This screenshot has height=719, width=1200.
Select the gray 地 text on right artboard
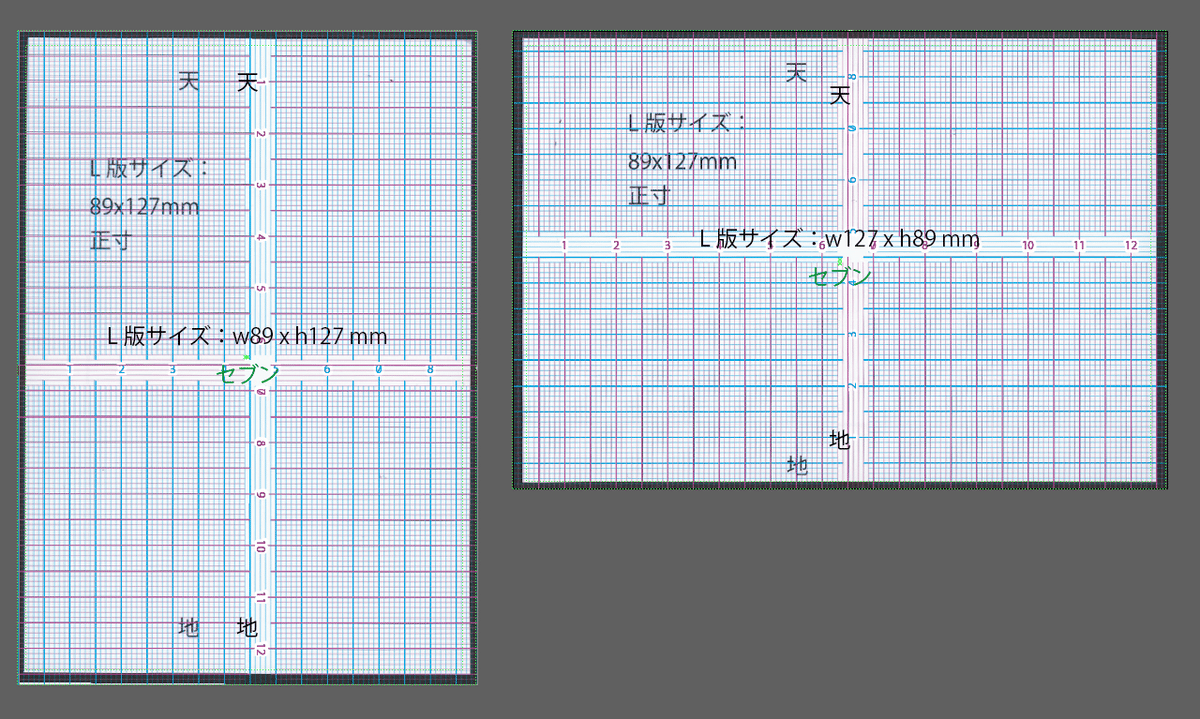click(797, 465)
